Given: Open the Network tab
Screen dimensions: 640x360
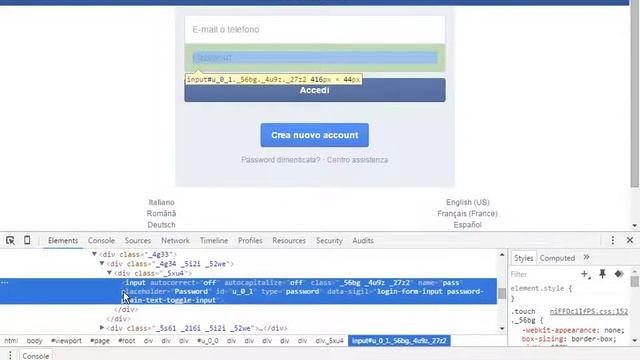Looking at the screenshot, I should click(x=175, y=240).
